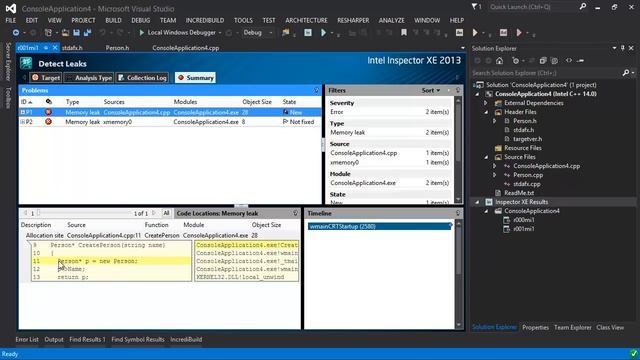
Task: Click the Intel Inspector toolbar play icon
Action: [323, 33]
